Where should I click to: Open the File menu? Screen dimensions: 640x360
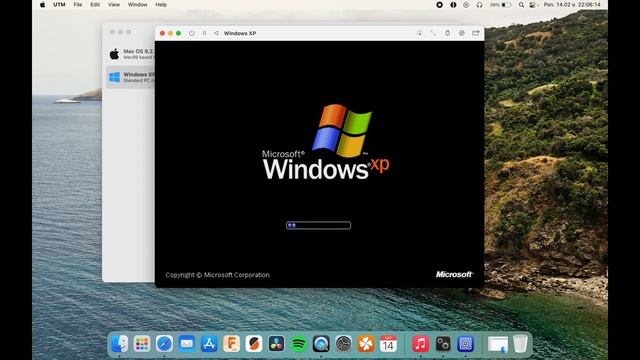(x=78, y=5)
